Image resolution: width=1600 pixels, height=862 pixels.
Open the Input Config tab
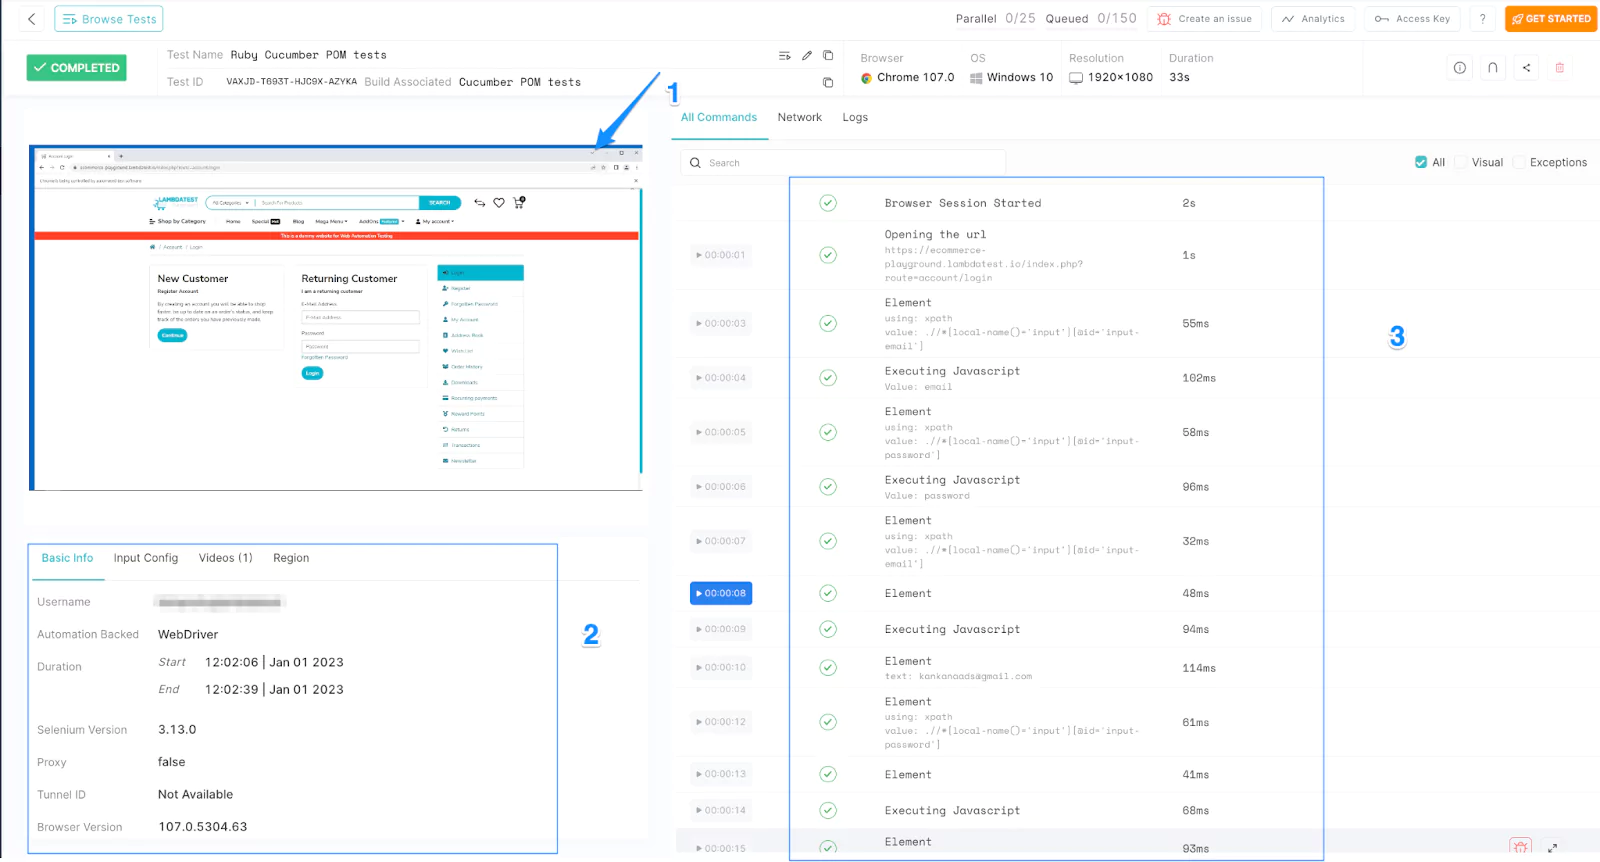[146, 558]
